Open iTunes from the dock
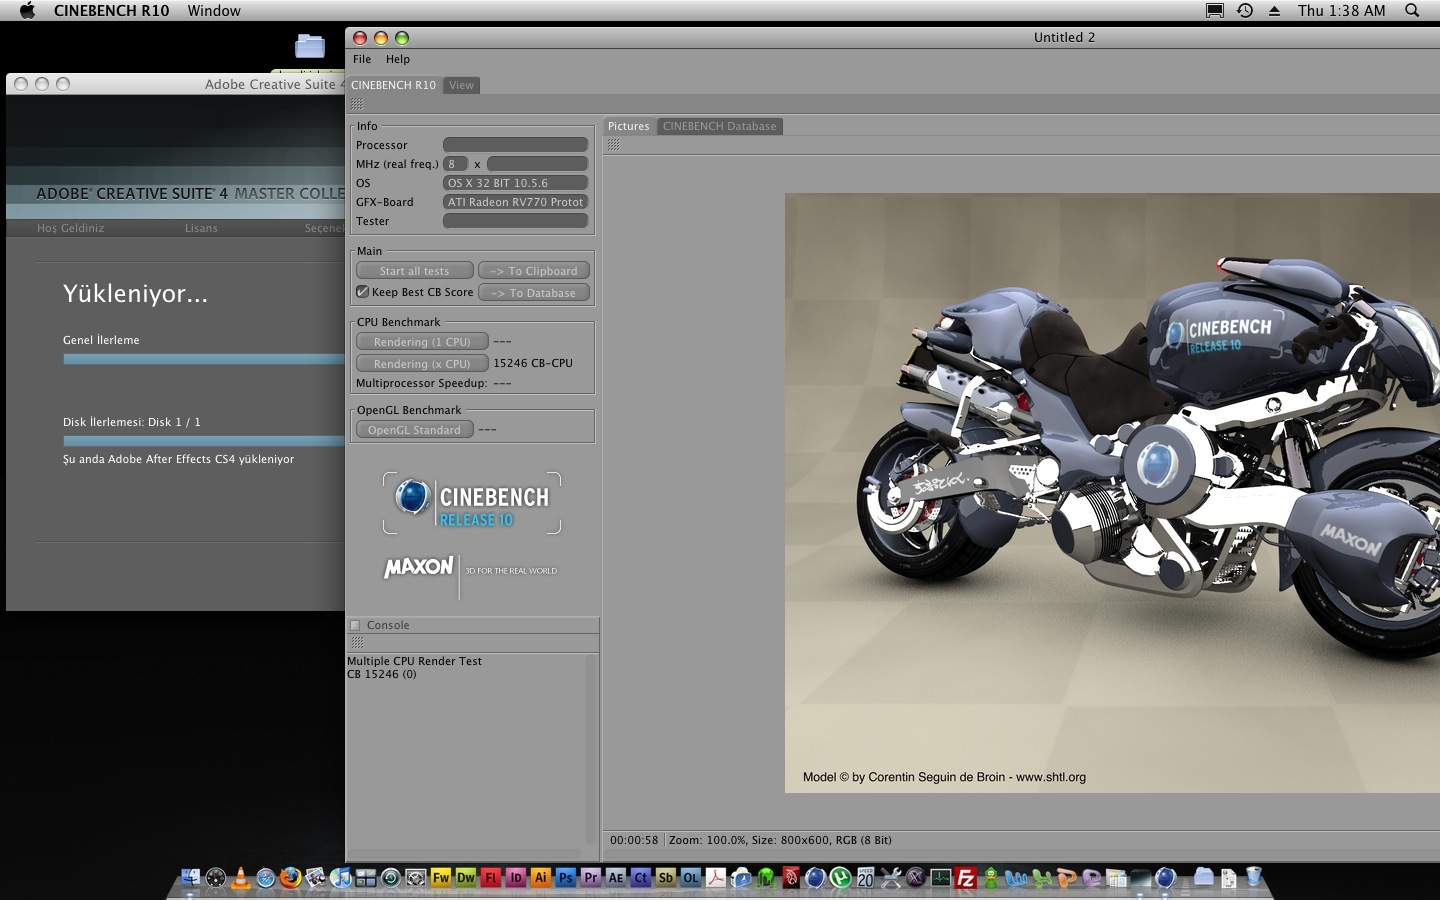 point(340,878)
